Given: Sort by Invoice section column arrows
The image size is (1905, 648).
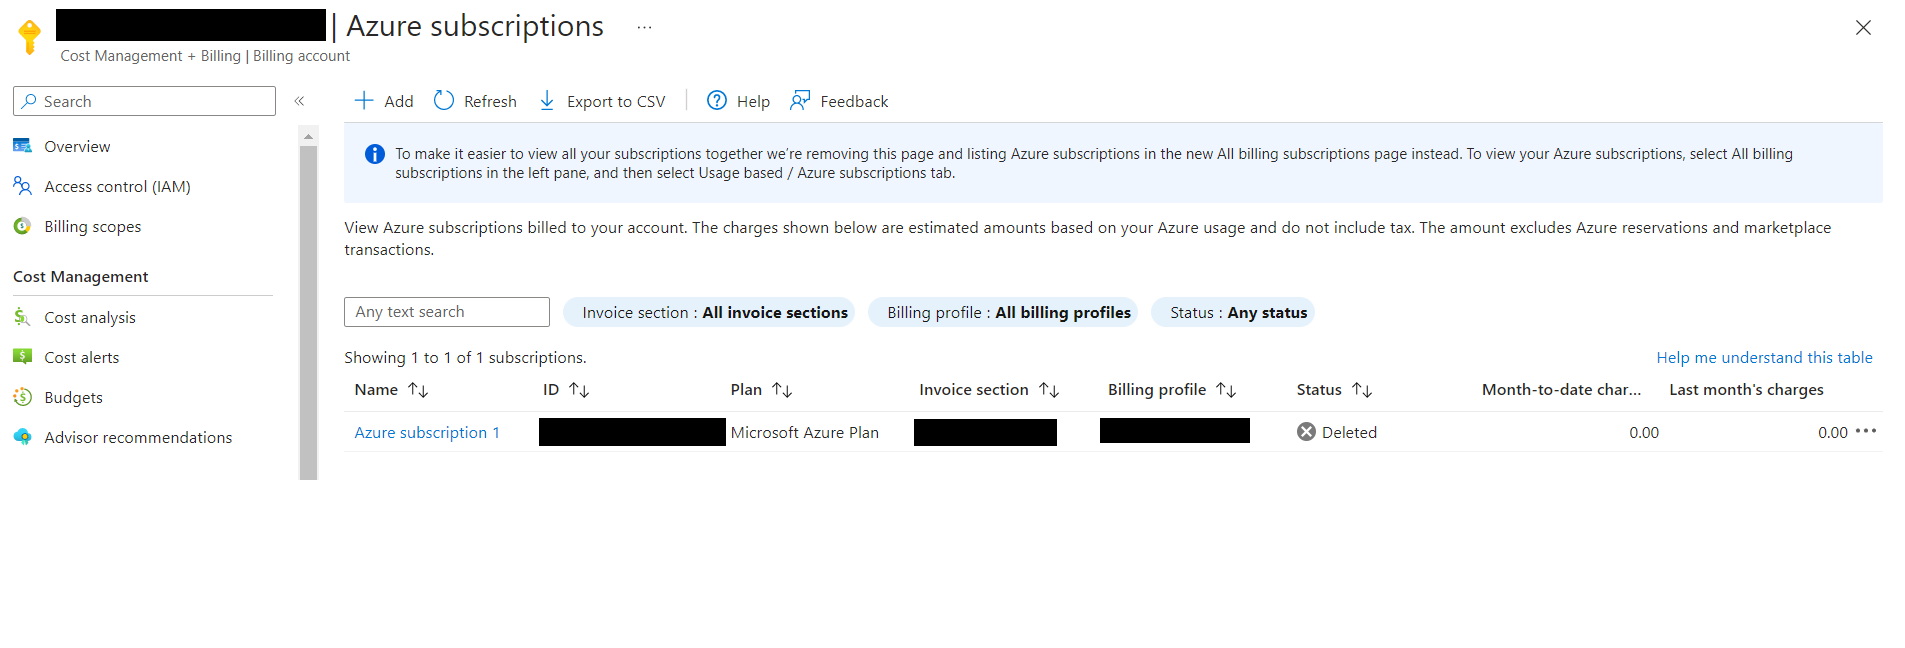Looking at the screenshot, I should tap(1049, 390).
